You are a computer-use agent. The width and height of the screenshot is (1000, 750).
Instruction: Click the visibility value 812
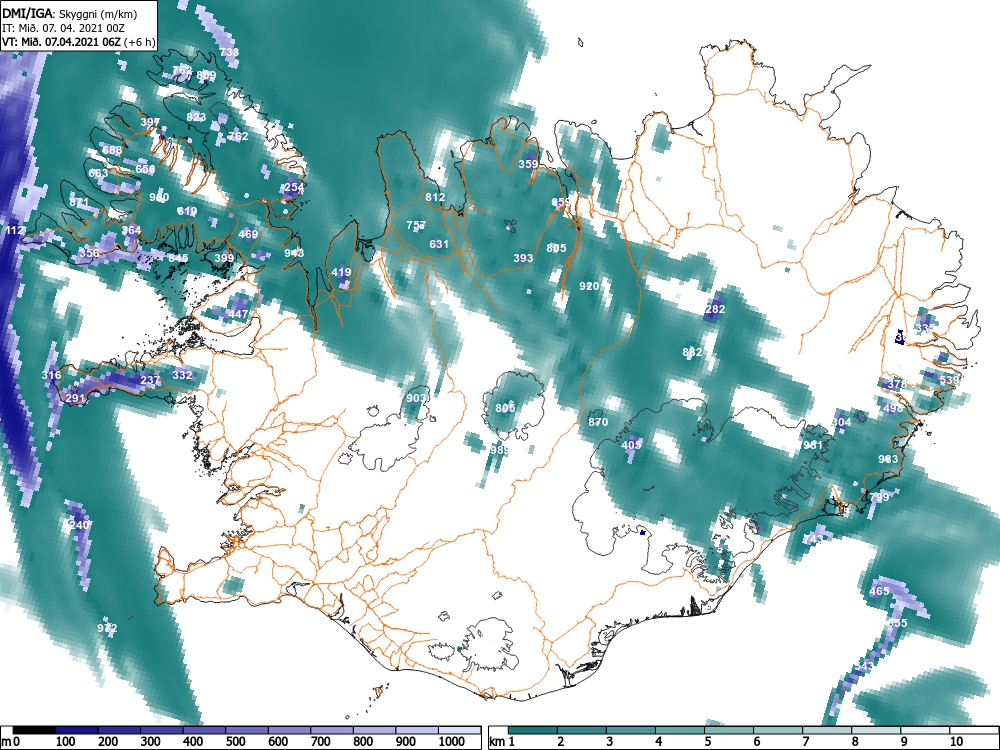tap(435, 197)
